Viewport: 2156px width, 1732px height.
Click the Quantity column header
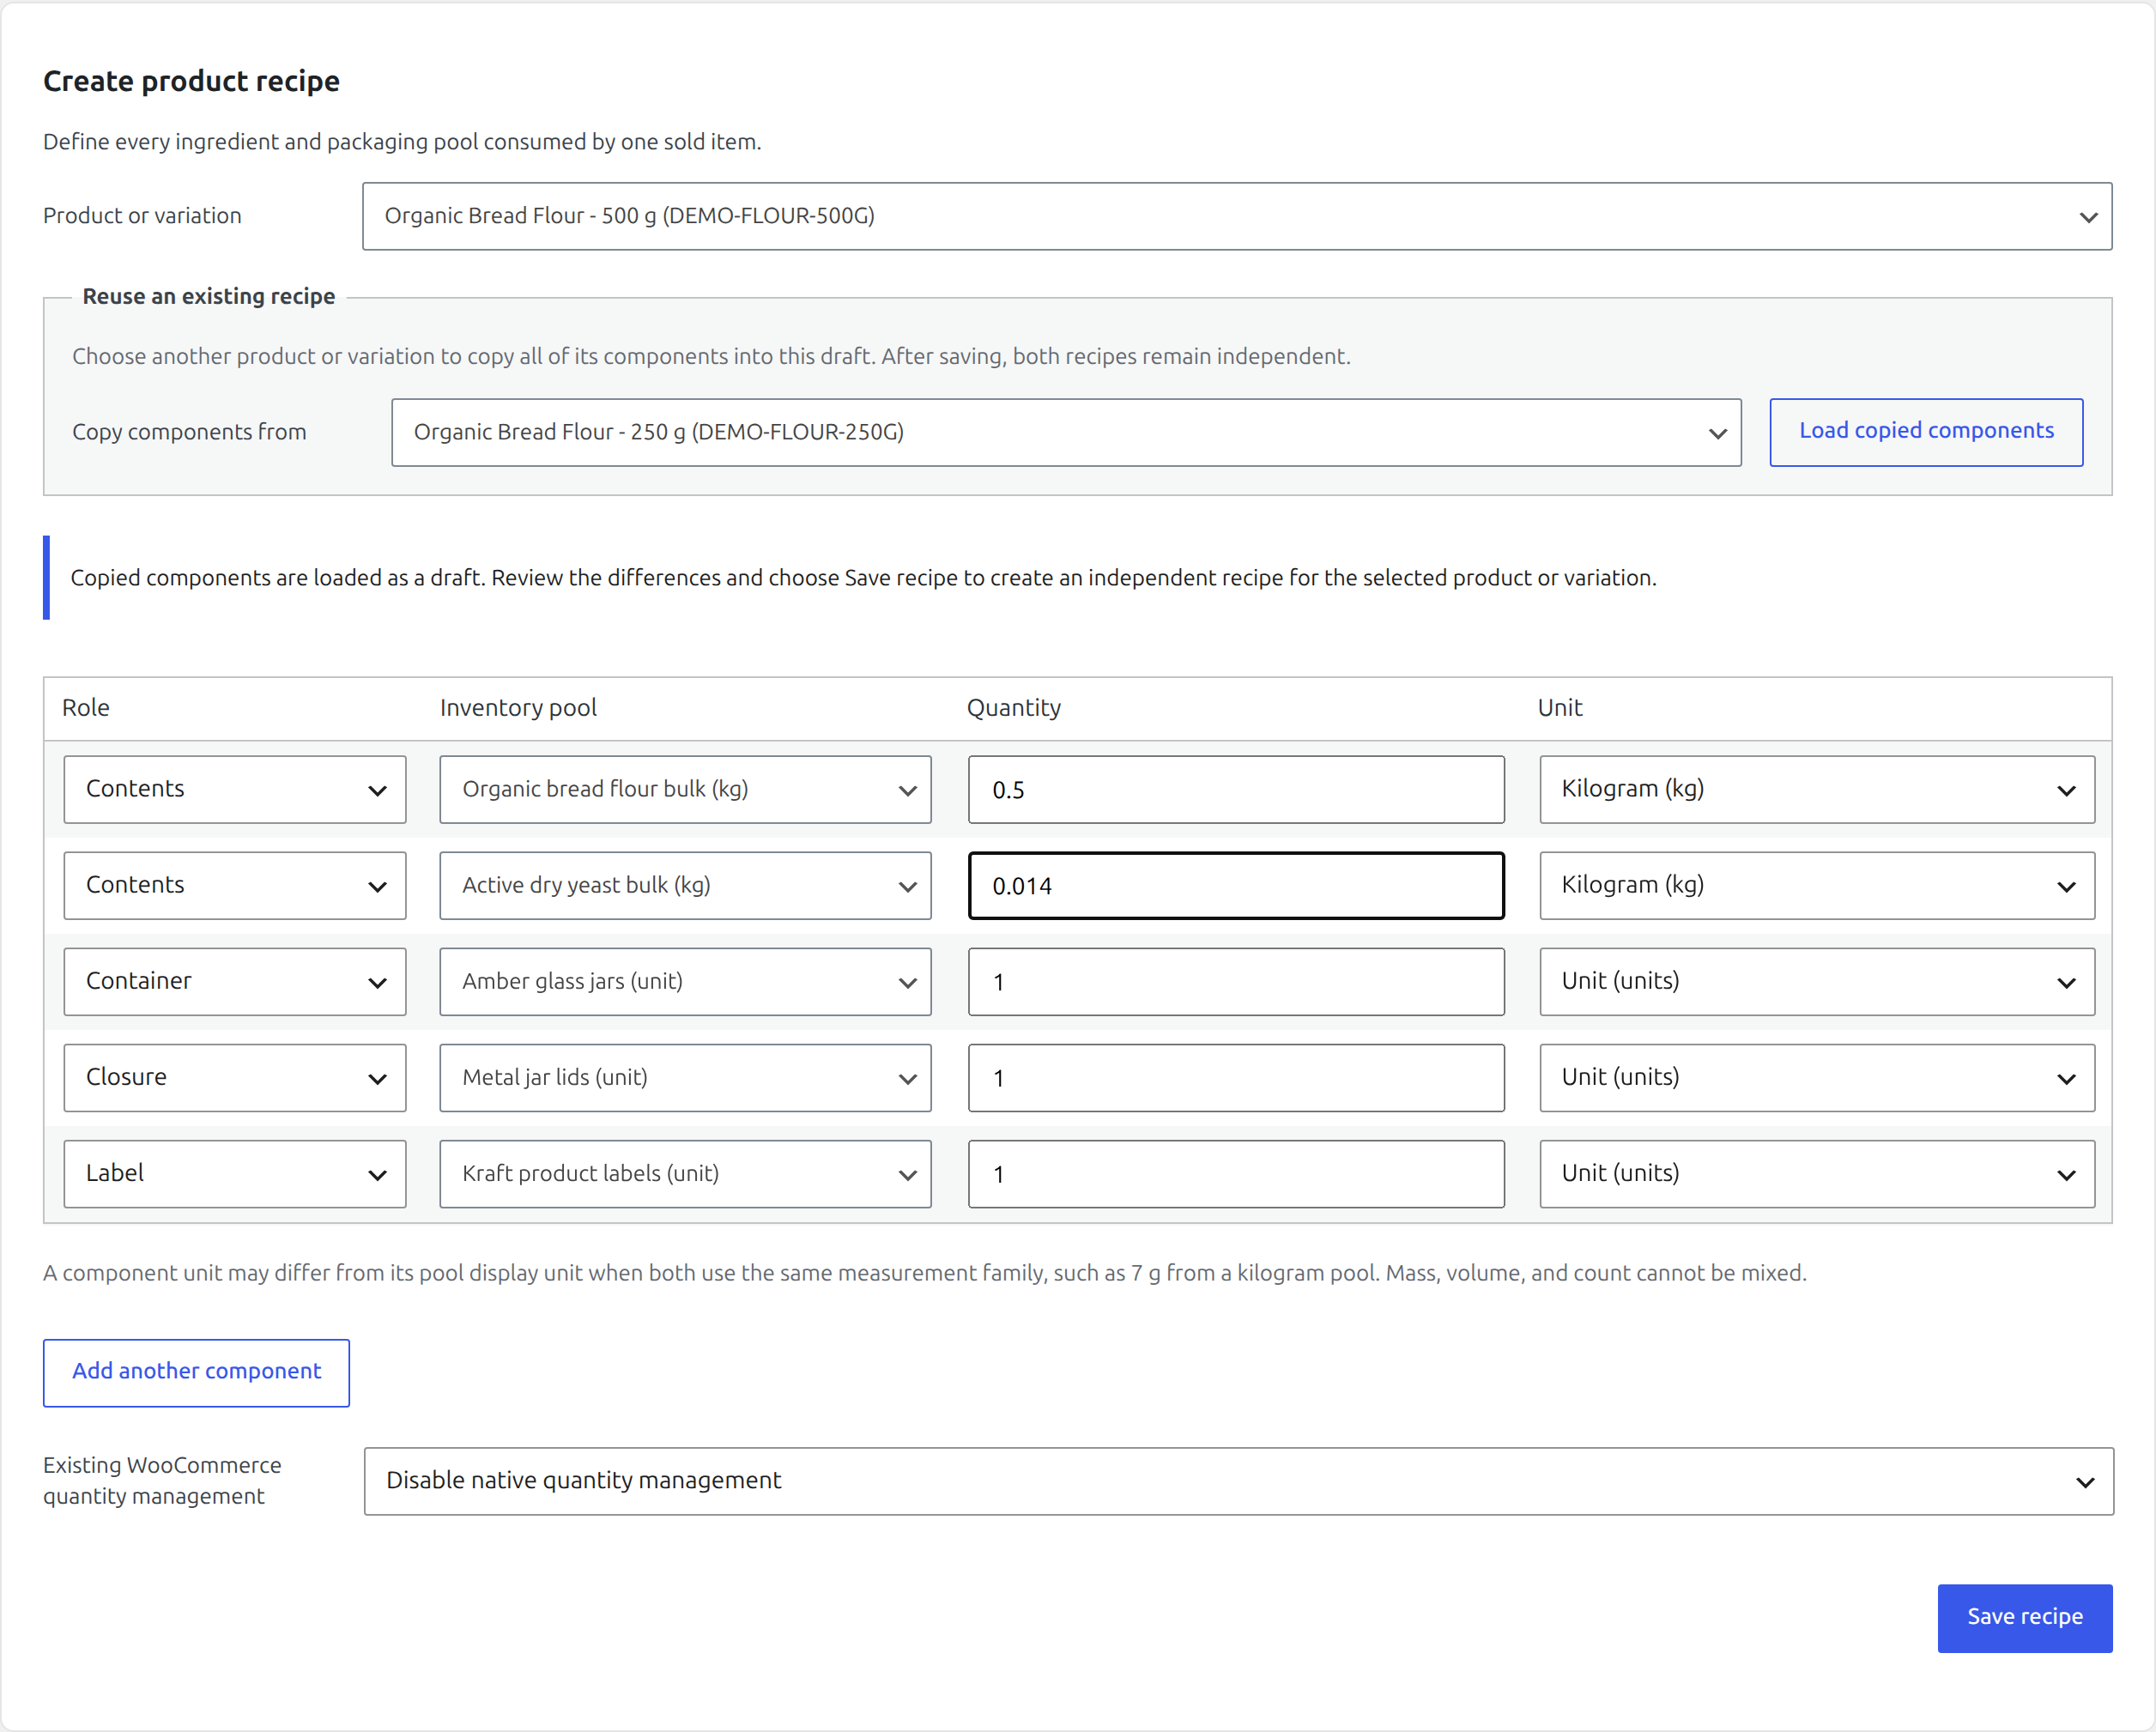point(1013,707)
